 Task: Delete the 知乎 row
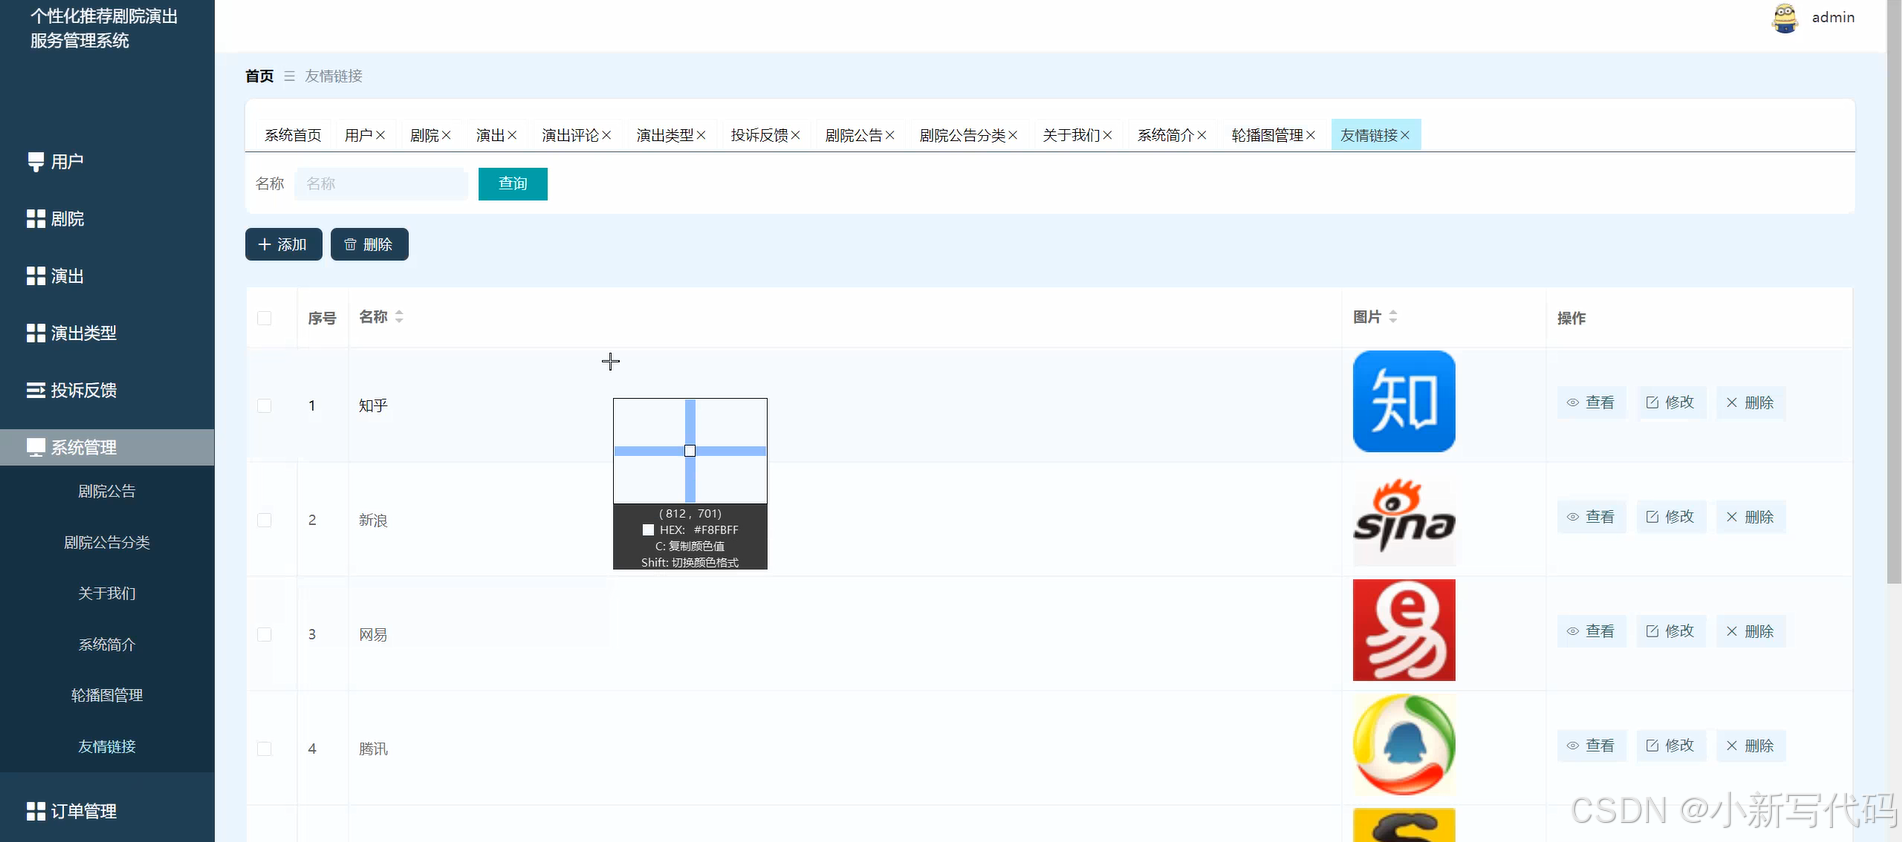click(x=1750, y=402)
